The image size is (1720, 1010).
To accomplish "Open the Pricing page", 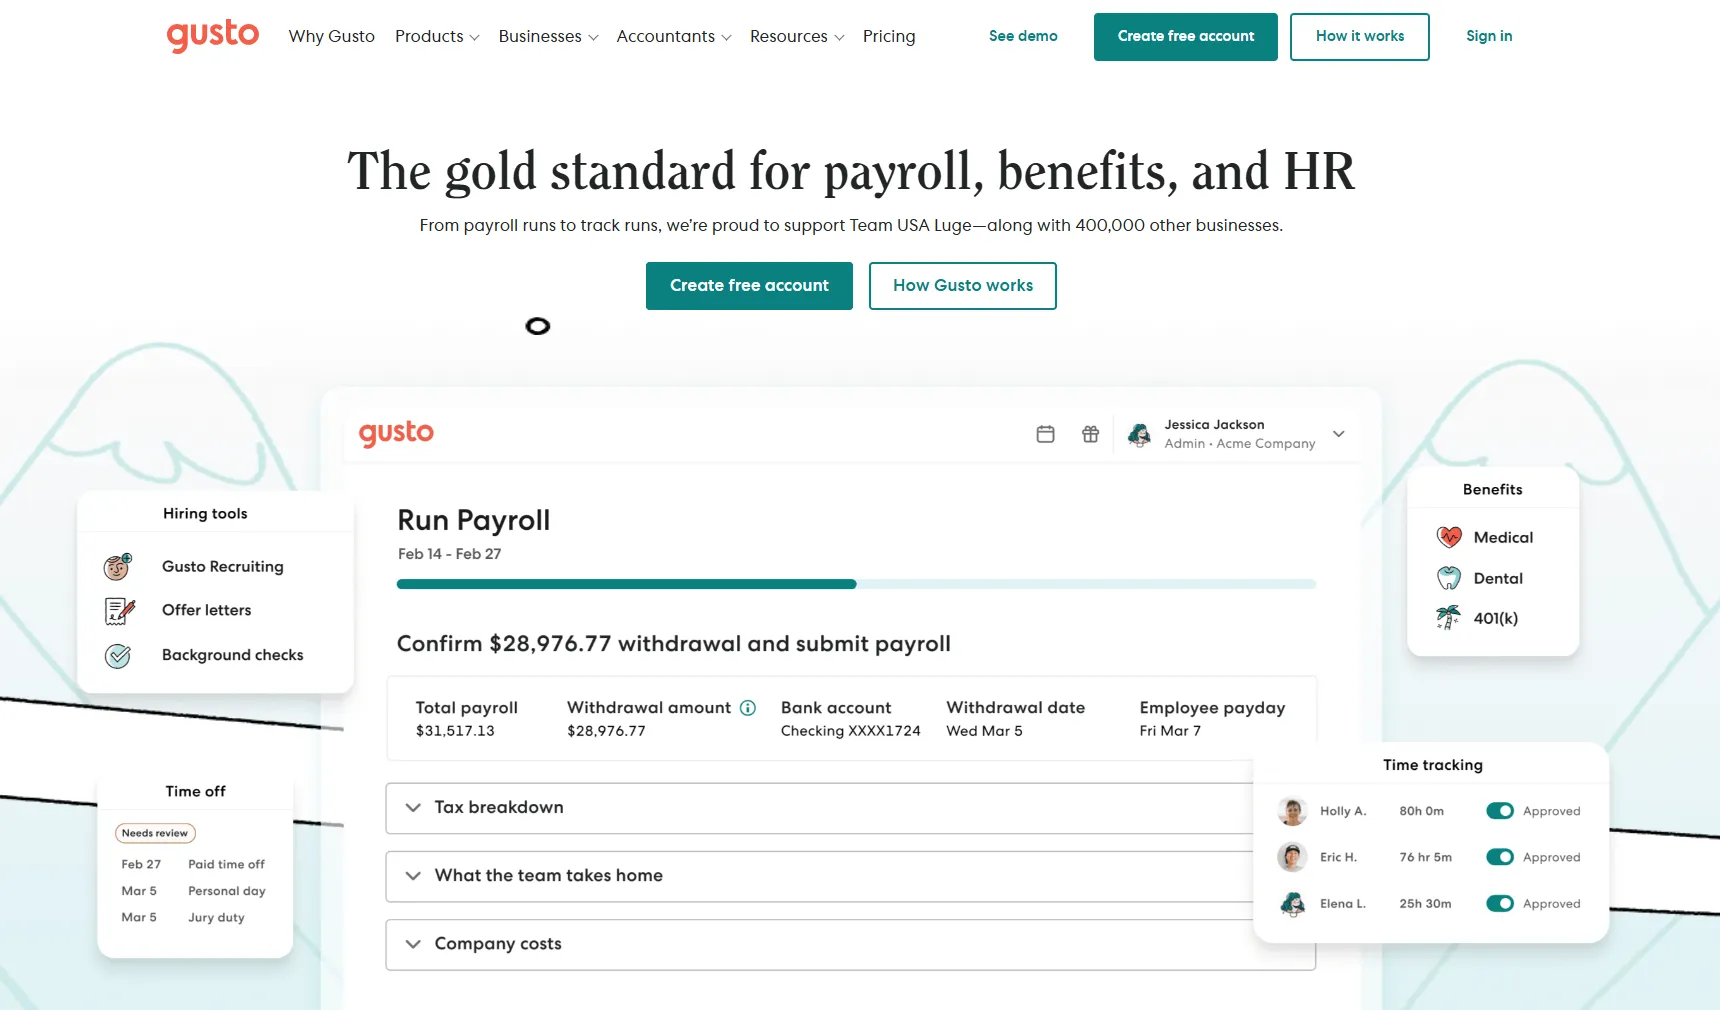I will (889, 37).
